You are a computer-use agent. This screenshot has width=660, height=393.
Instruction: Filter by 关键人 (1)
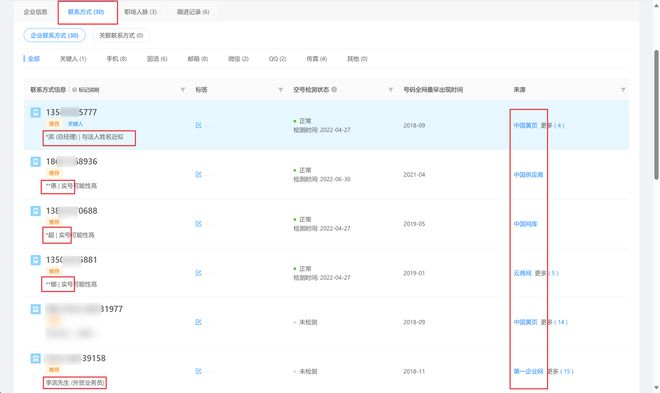click(x=73, y=58)
